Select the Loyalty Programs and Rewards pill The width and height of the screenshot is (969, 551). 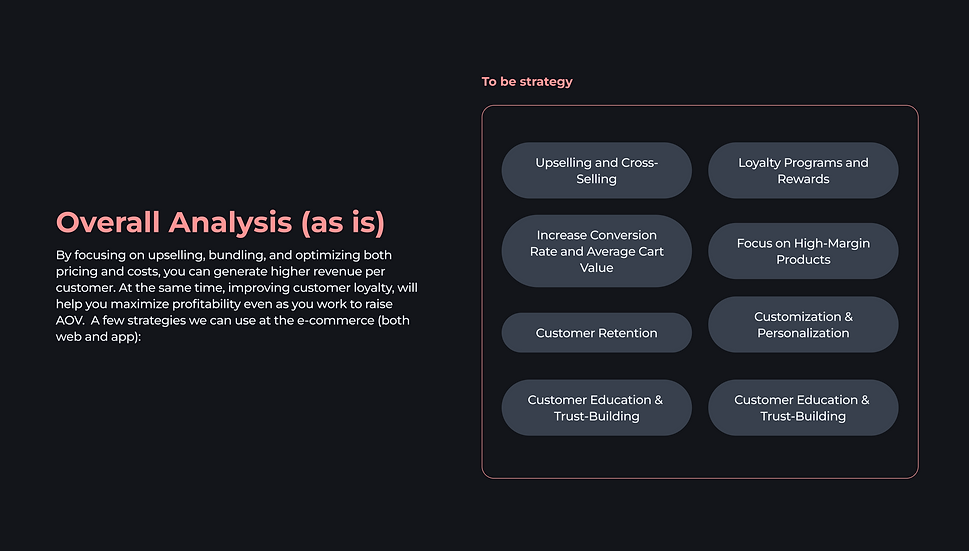tap(803, 170)
